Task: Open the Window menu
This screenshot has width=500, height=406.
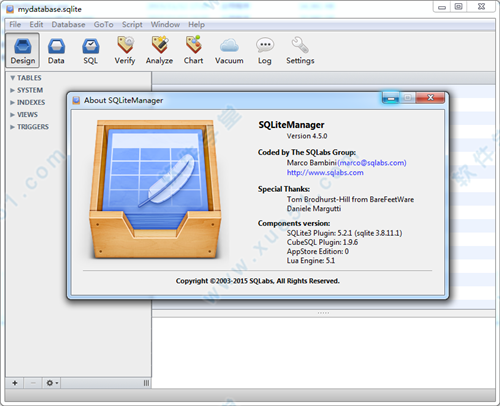Action: click(165, 24)
